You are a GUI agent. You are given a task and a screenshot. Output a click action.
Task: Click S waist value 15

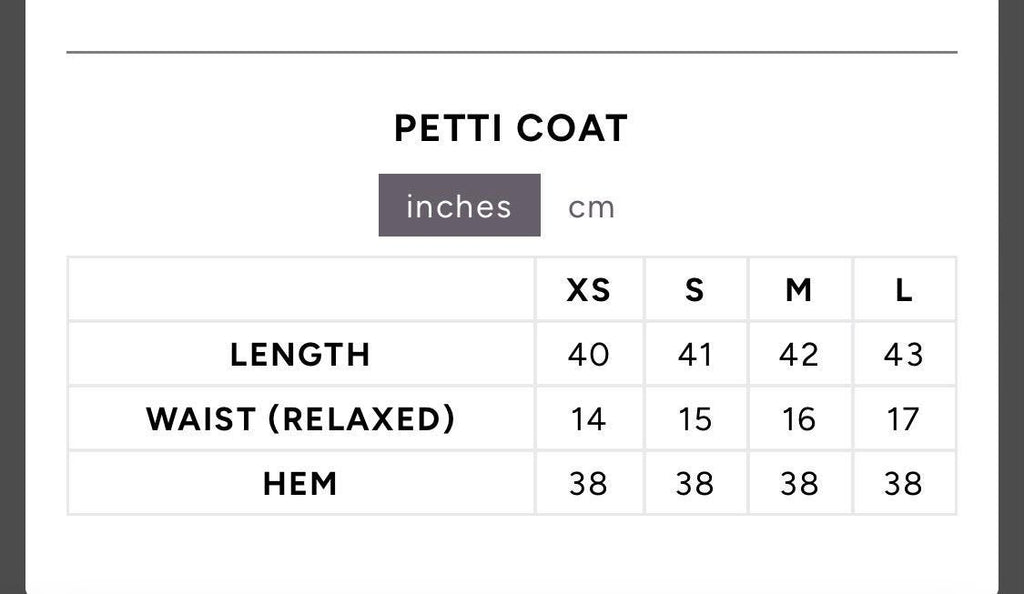695,419
